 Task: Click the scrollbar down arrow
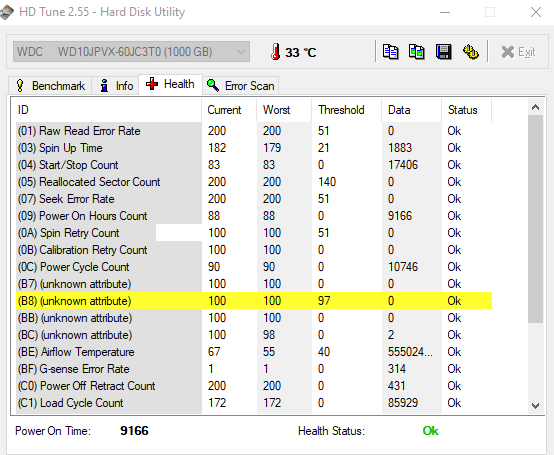click(x=535, y=406)
